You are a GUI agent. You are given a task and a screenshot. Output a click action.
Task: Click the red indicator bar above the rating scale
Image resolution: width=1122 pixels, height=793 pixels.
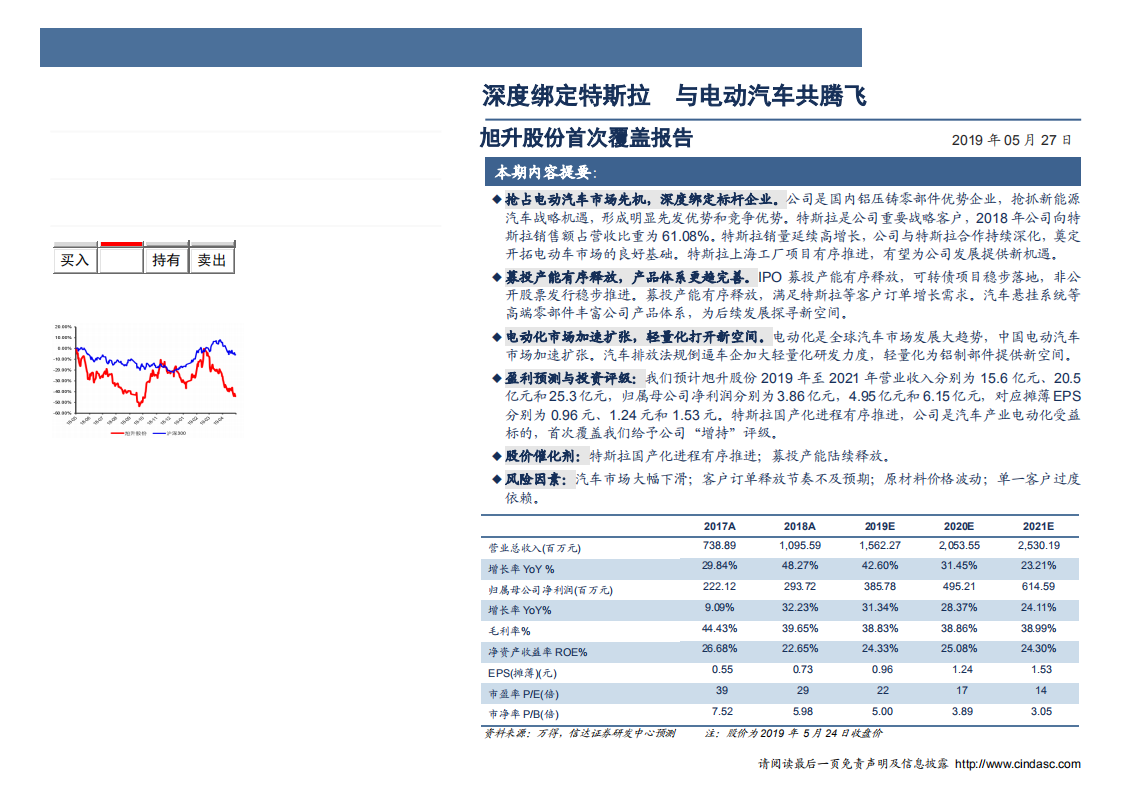pos(121,243)
